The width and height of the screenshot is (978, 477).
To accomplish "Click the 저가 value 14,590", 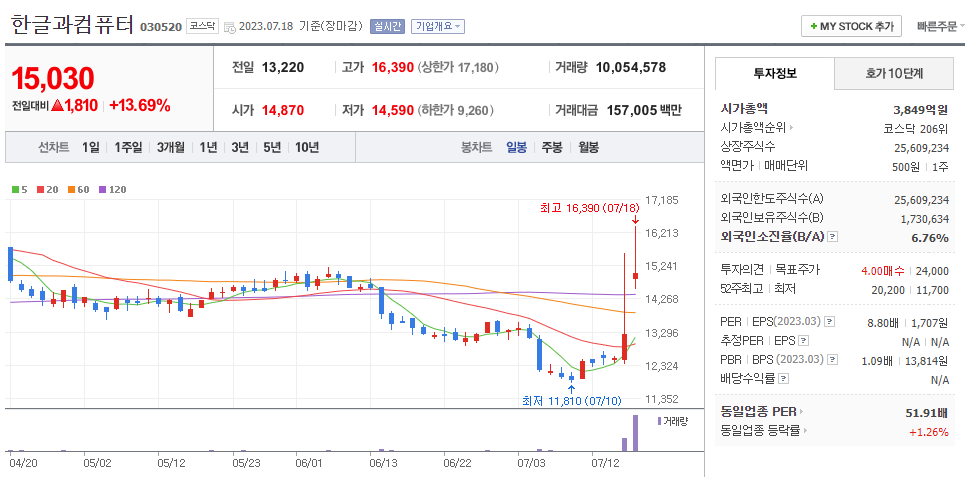I will click(x=393, y=110).
